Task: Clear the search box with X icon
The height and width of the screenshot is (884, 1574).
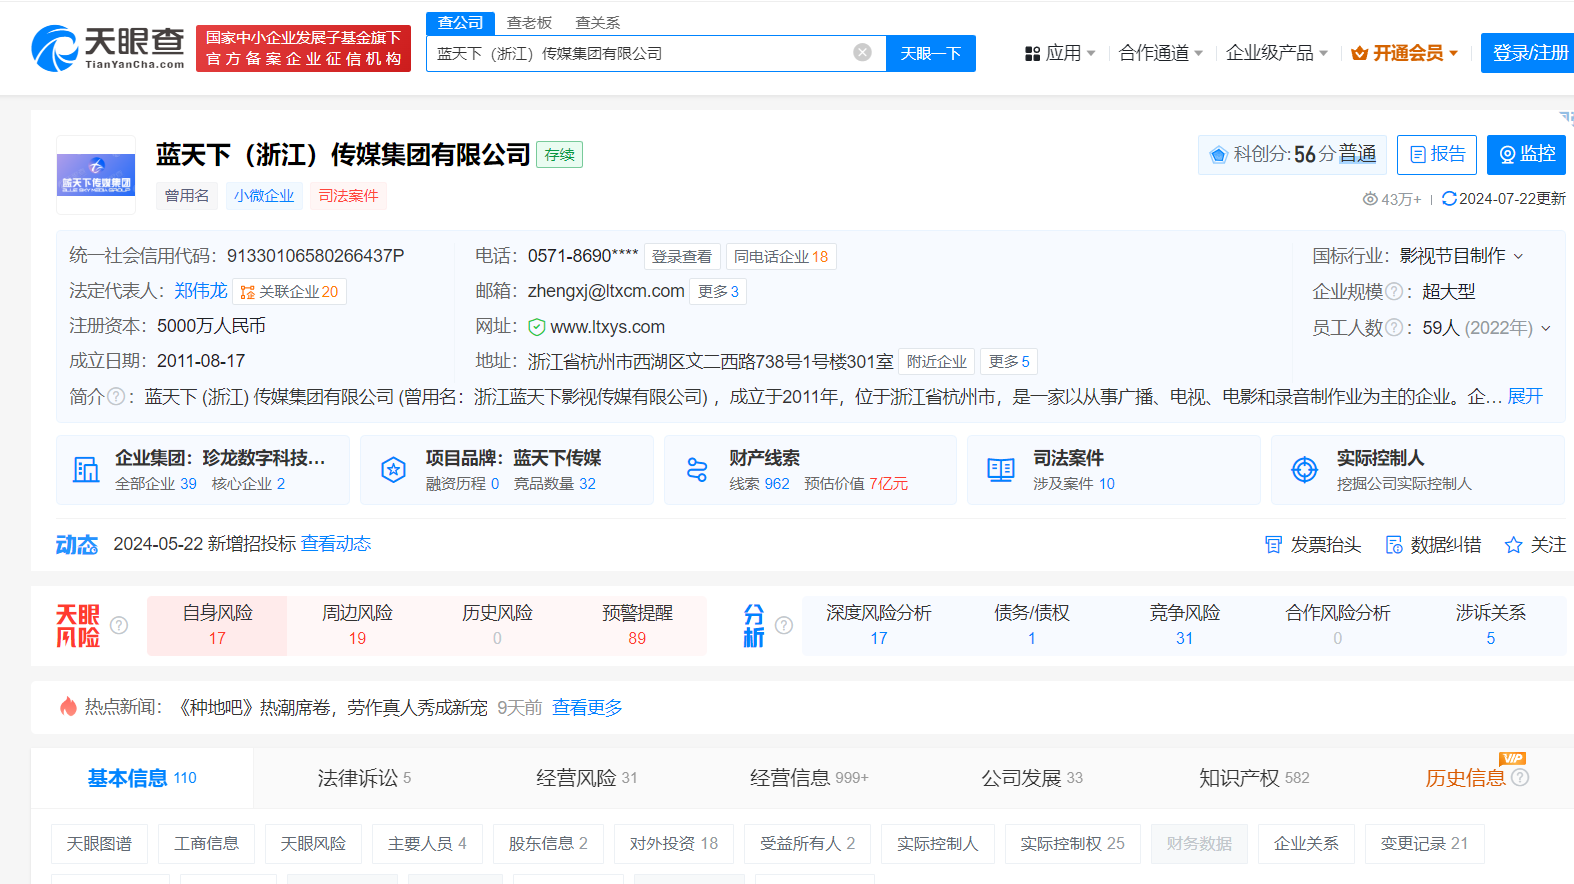Action: point(862,53)
